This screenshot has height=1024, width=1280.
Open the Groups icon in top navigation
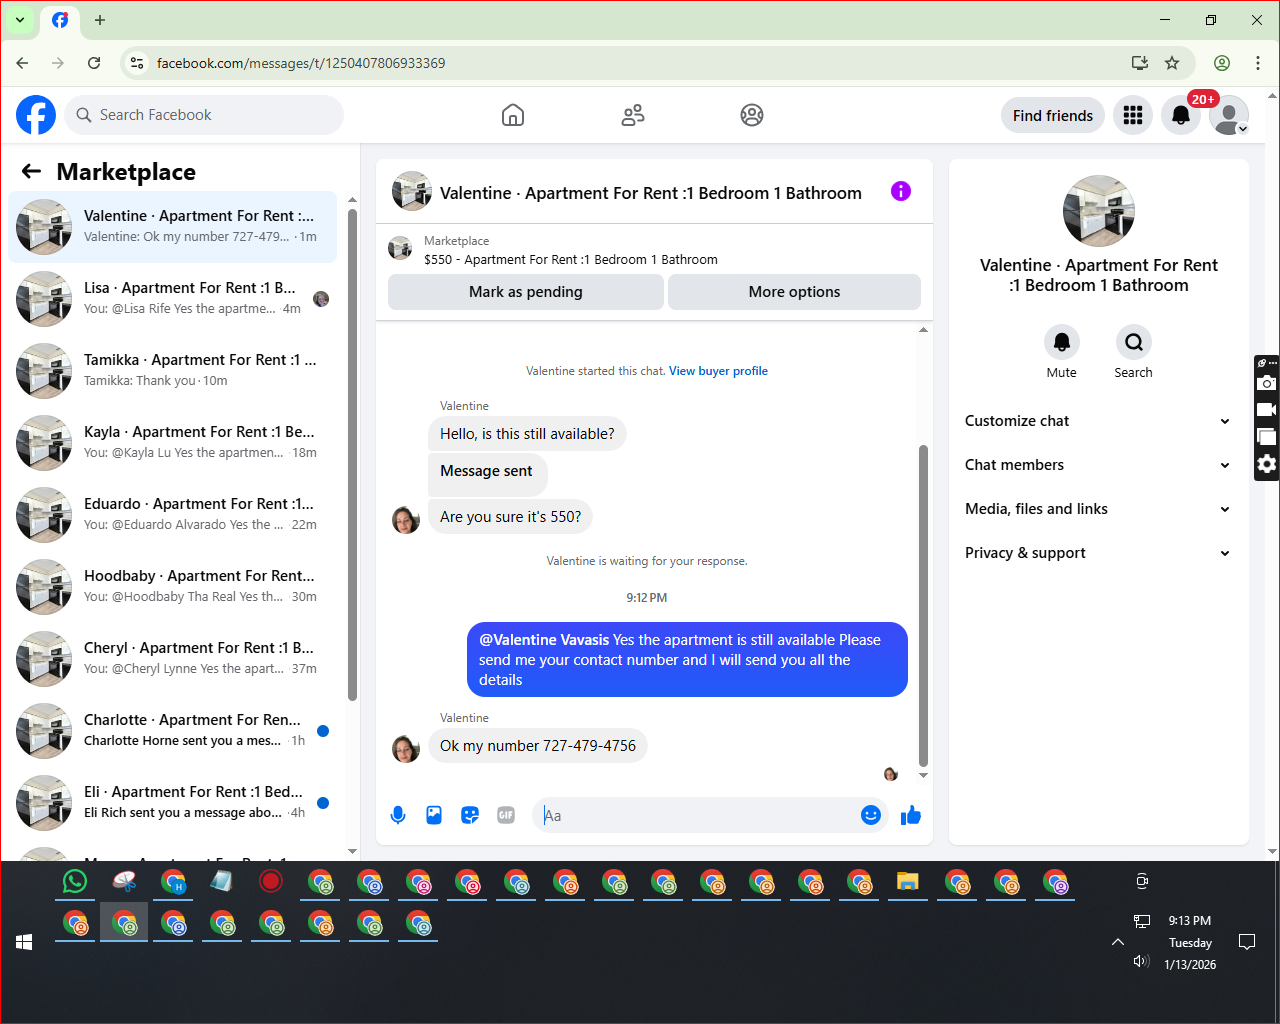(x=752, y=115)
